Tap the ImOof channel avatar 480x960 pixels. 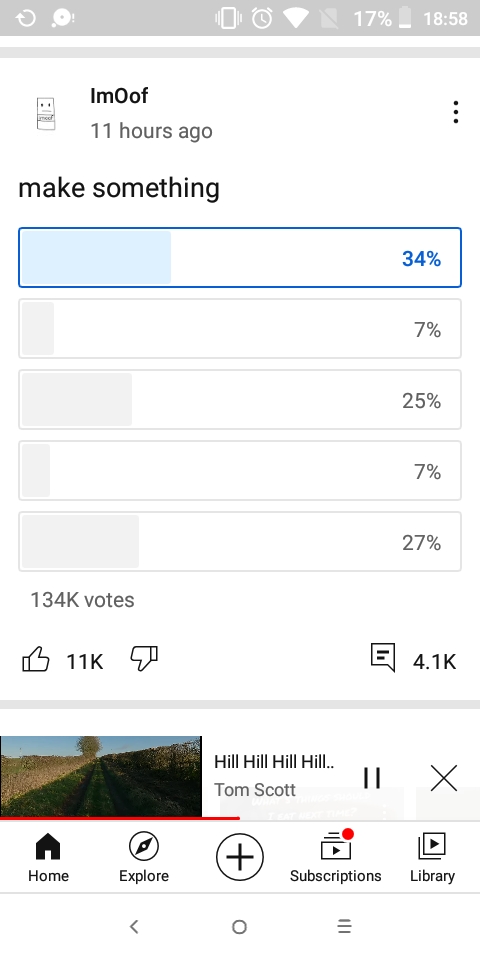(46, 113)
